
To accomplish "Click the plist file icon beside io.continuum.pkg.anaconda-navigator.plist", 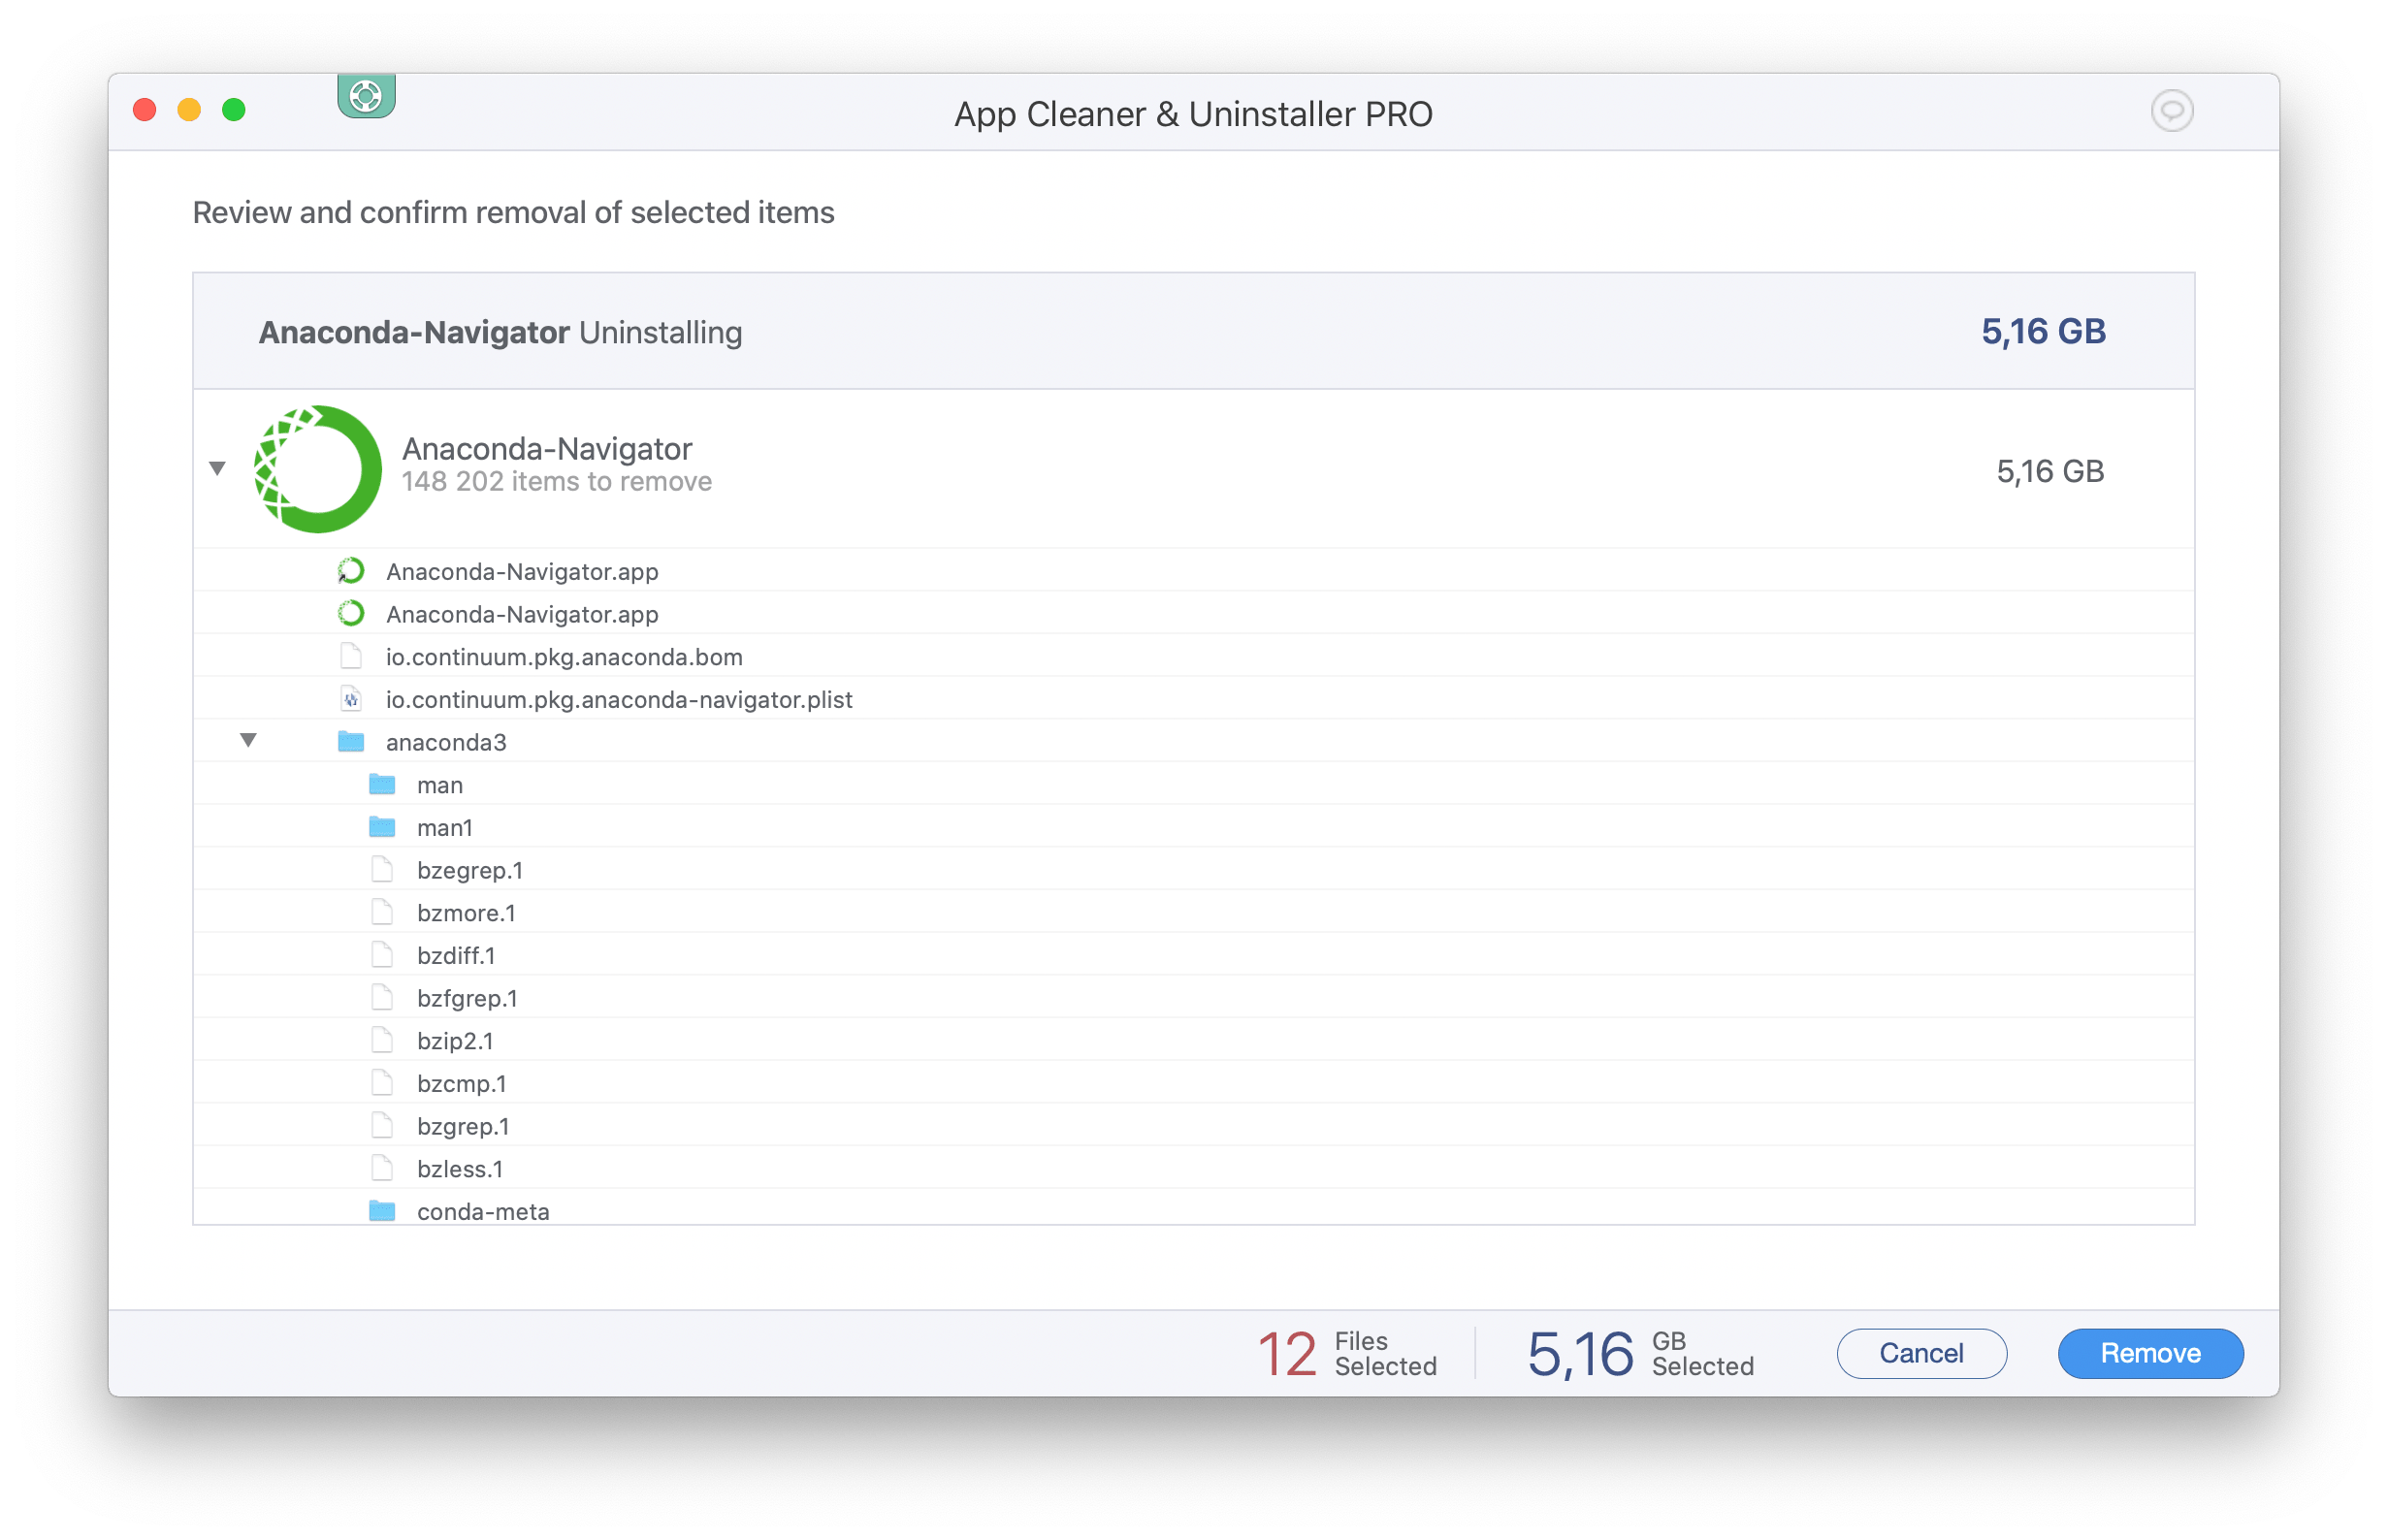I will tap(351, 699).
